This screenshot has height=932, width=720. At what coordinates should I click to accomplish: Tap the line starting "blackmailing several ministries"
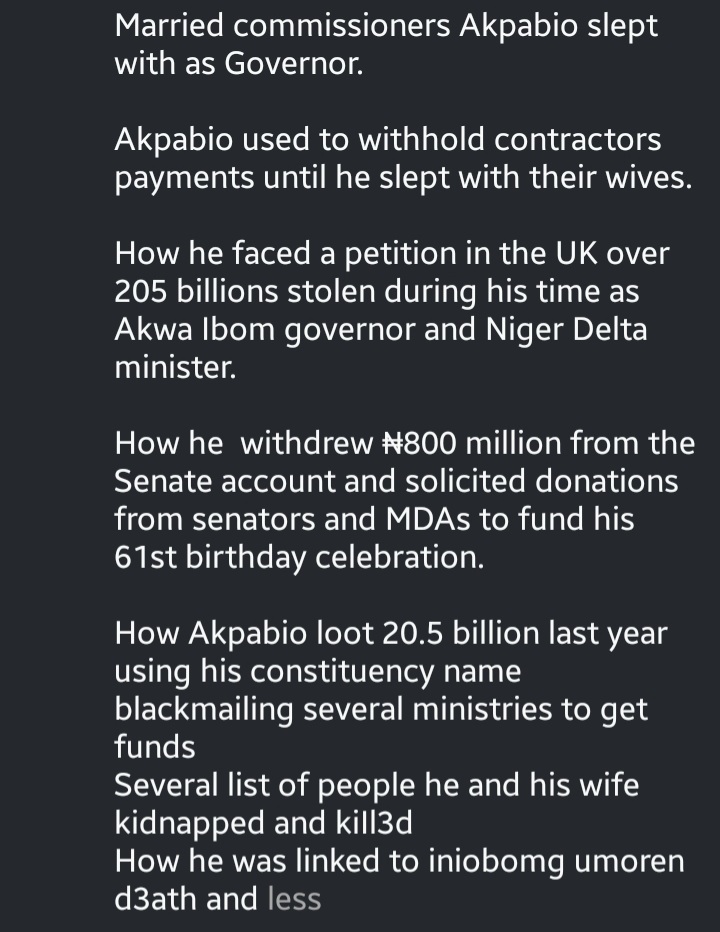[x=381, y=709]
